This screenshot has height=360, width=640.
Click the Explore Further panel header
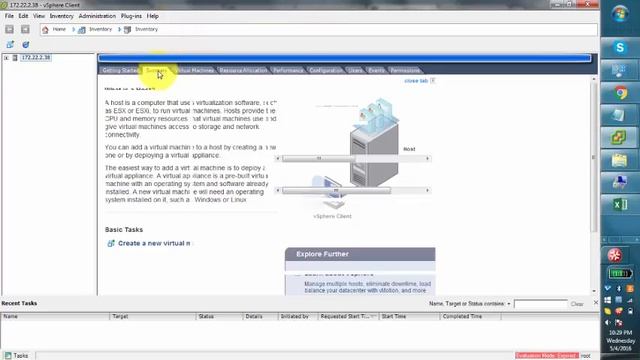click(360, 254)
